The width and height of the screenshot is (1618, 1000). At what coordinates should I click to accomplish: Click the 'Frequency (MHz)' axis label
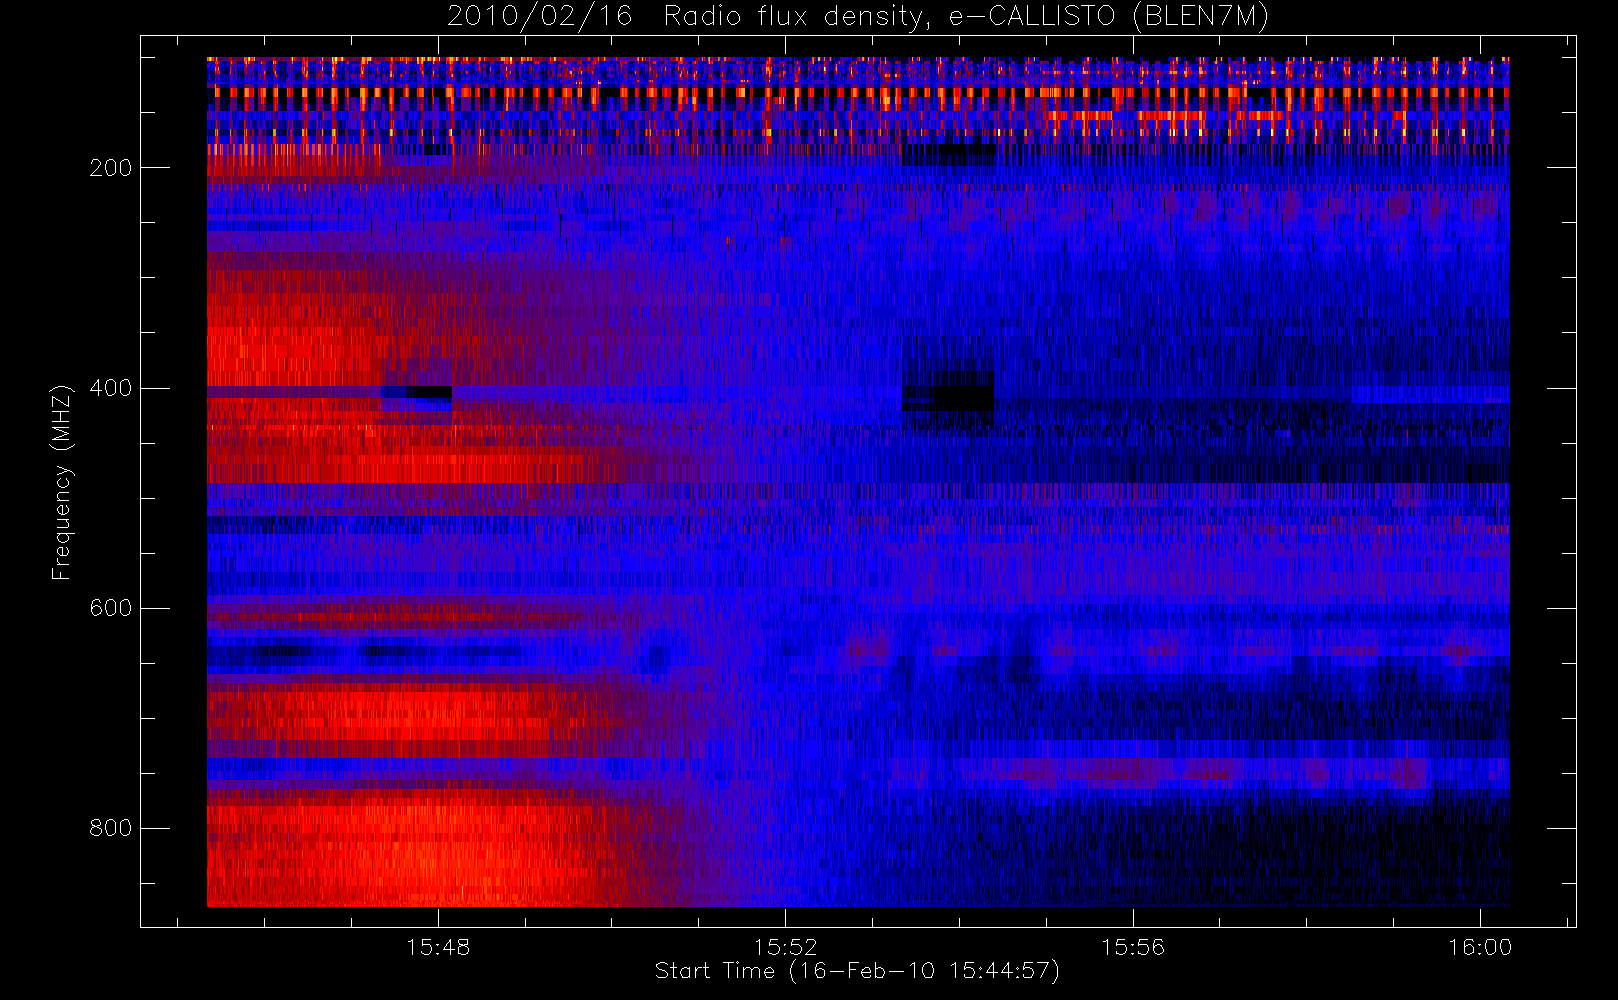tap(62, 482)
